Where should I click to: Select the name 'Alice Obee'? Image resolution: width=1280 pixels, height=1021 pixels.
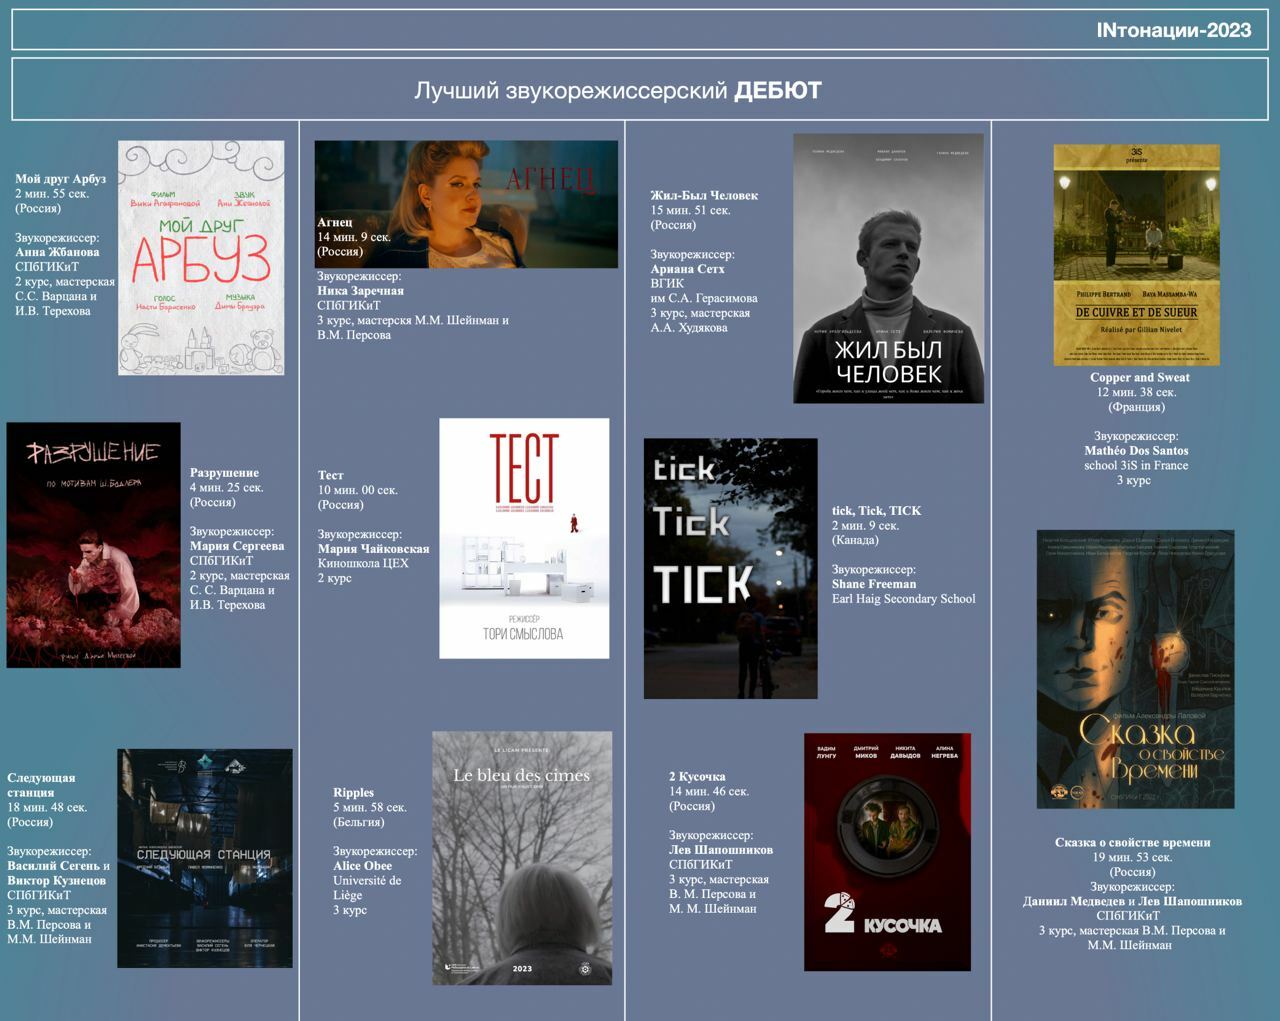pos(362,866)
